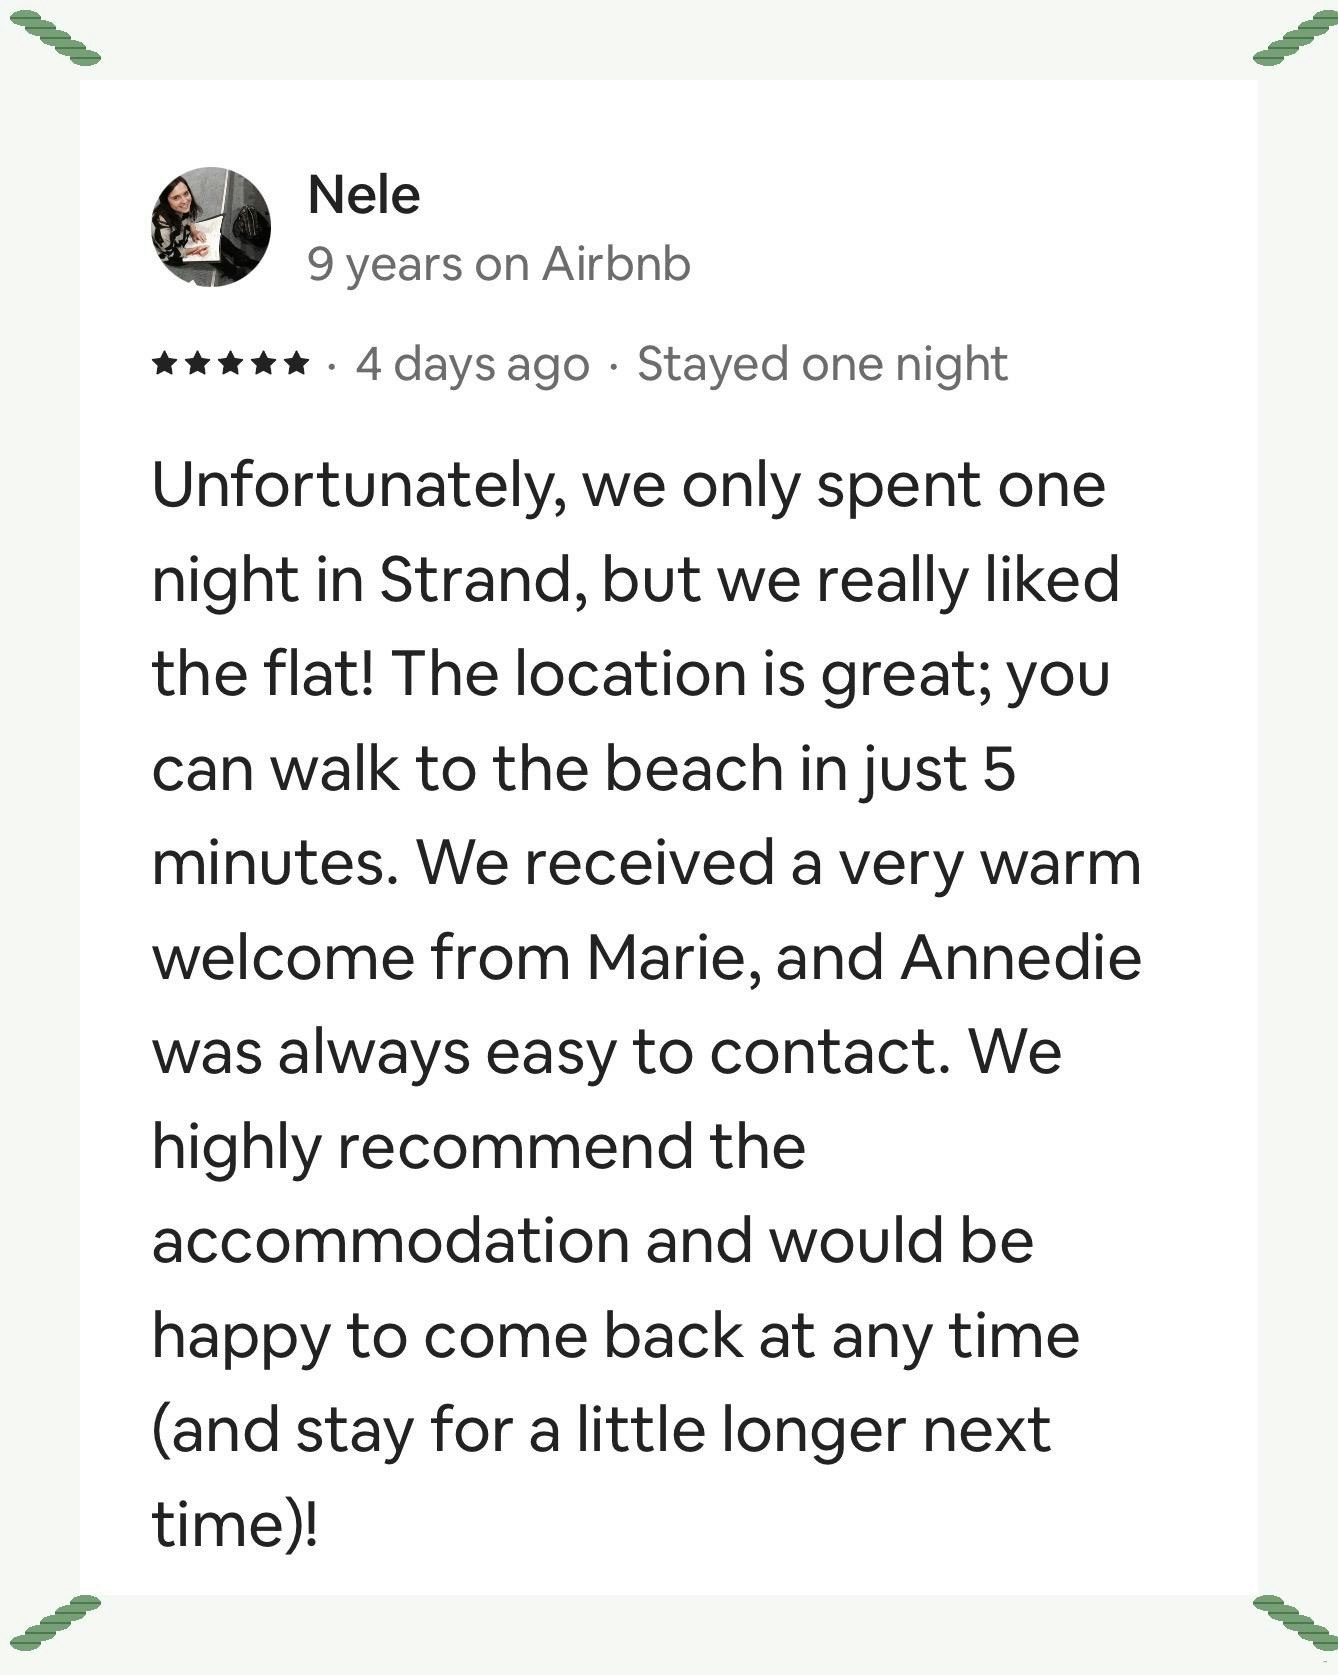This screenshot has height=1675, width=1338.
Task: Click the bottom-left green leaf garland decoration
Action: coord(56,1622)
